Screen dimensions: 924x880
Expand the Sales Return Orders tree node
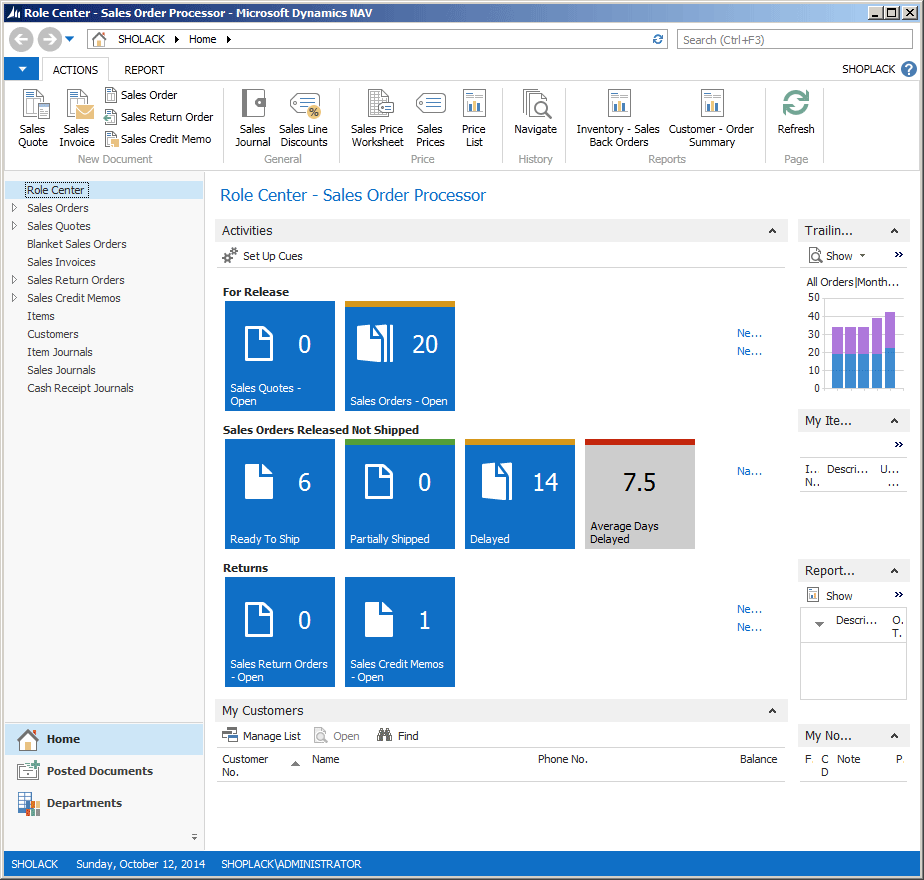coord(15,280)
